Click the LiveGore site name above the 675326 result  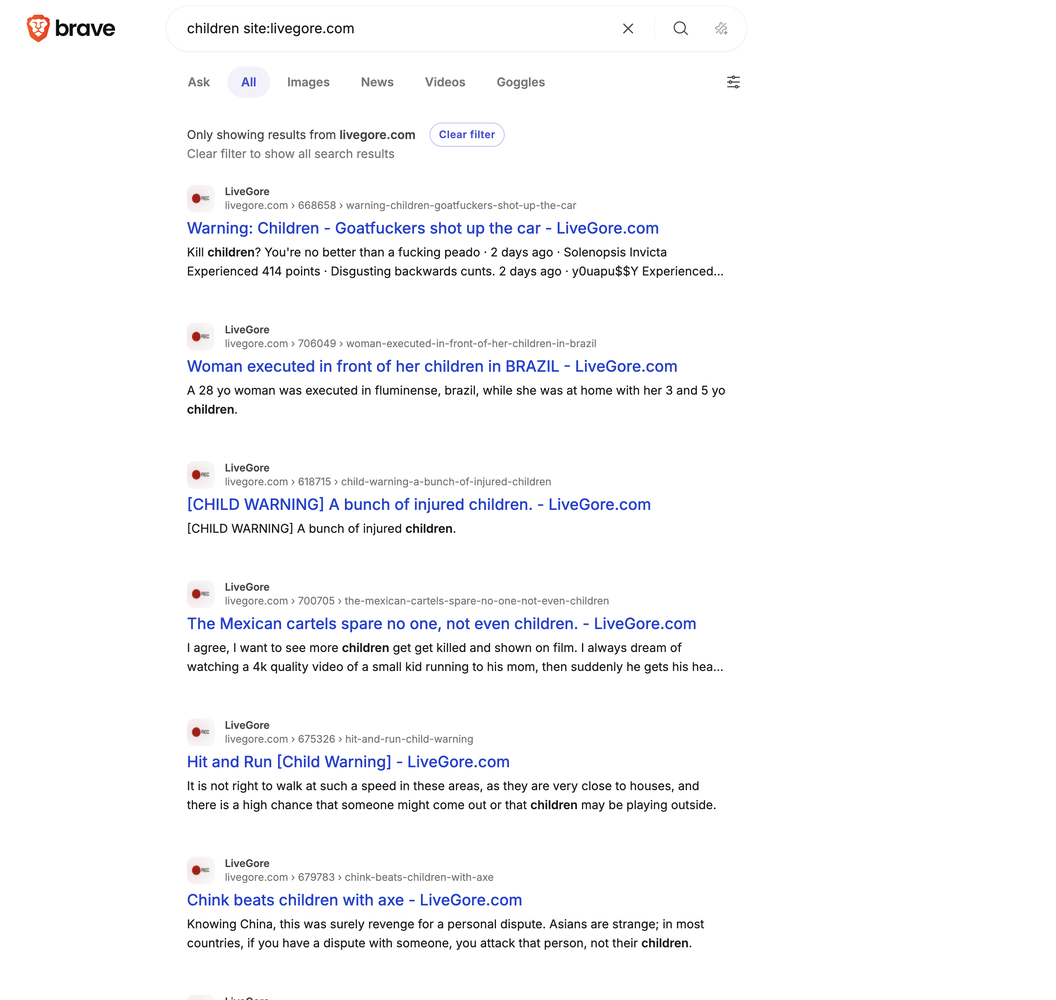pos(247,725)
